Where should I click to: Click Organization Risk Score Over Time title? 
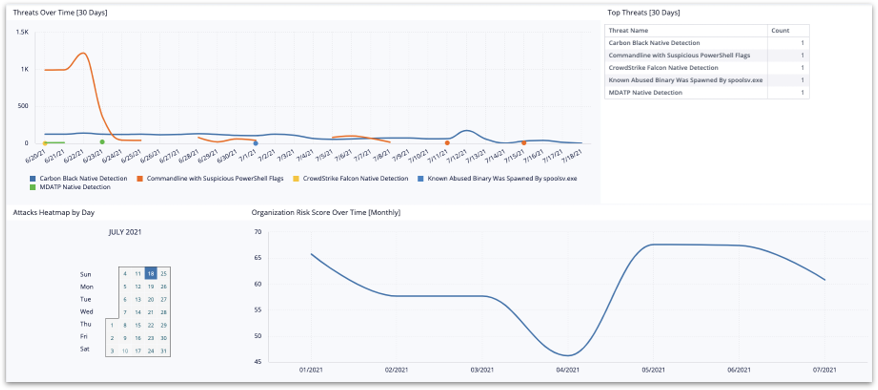click(x=326, y=213)
